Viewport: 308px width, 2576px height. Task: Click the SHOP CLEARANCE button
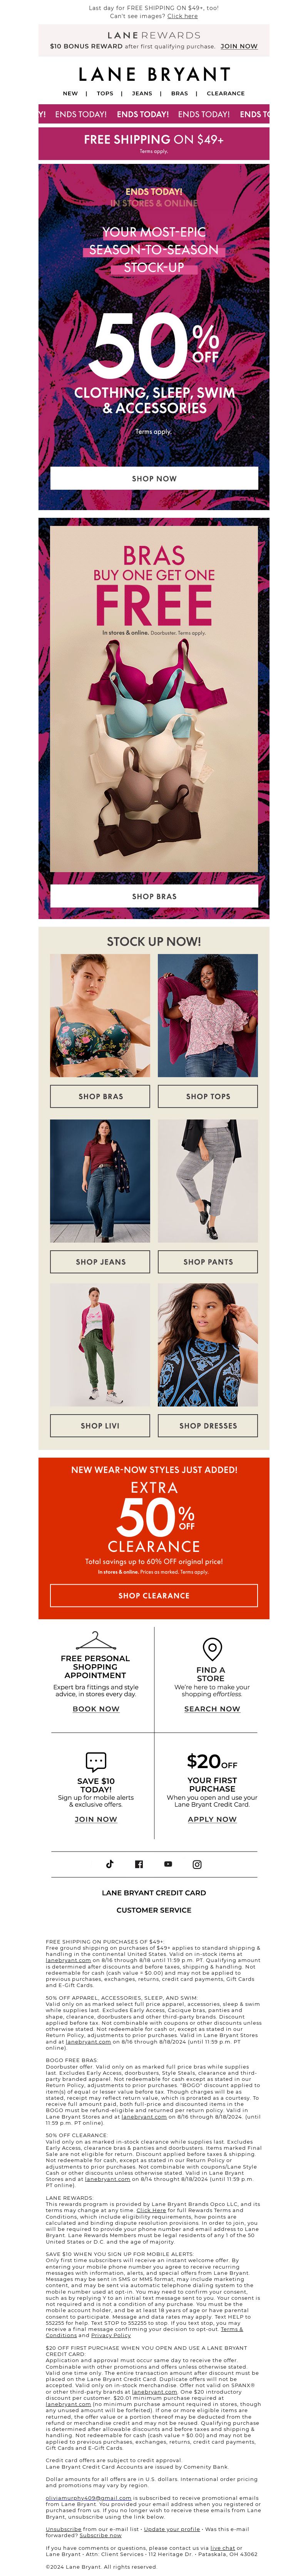154,1595
